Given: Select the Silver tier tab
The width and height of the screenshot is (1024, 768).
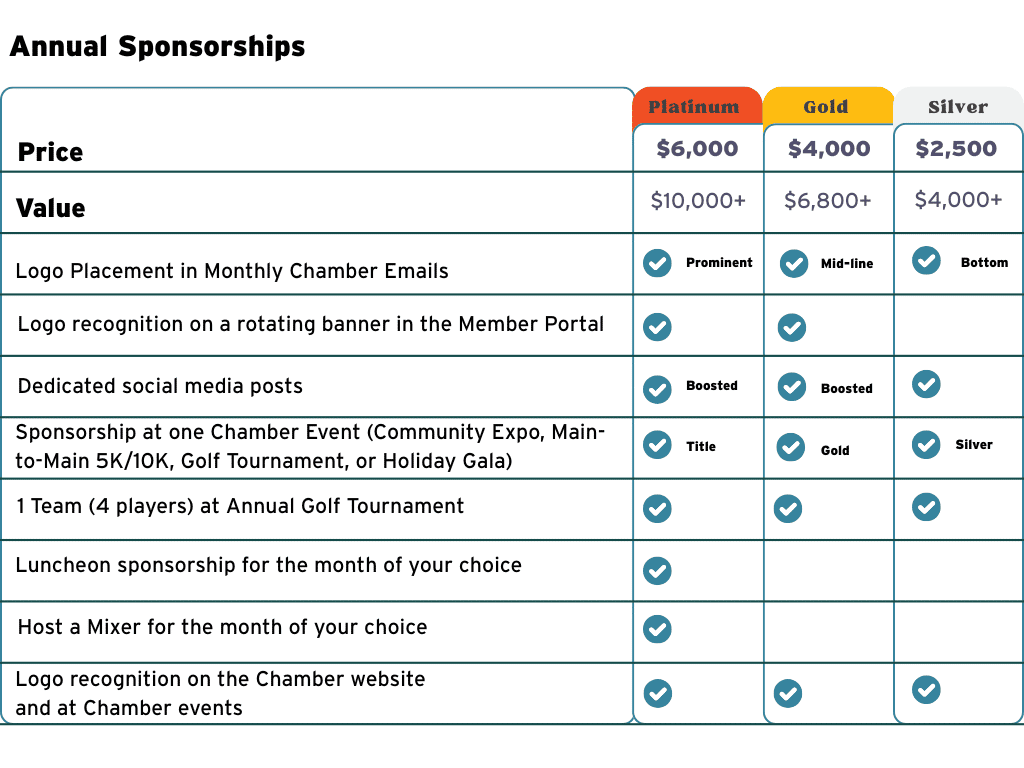Looking at the screenshot, I should click(957, 107).
